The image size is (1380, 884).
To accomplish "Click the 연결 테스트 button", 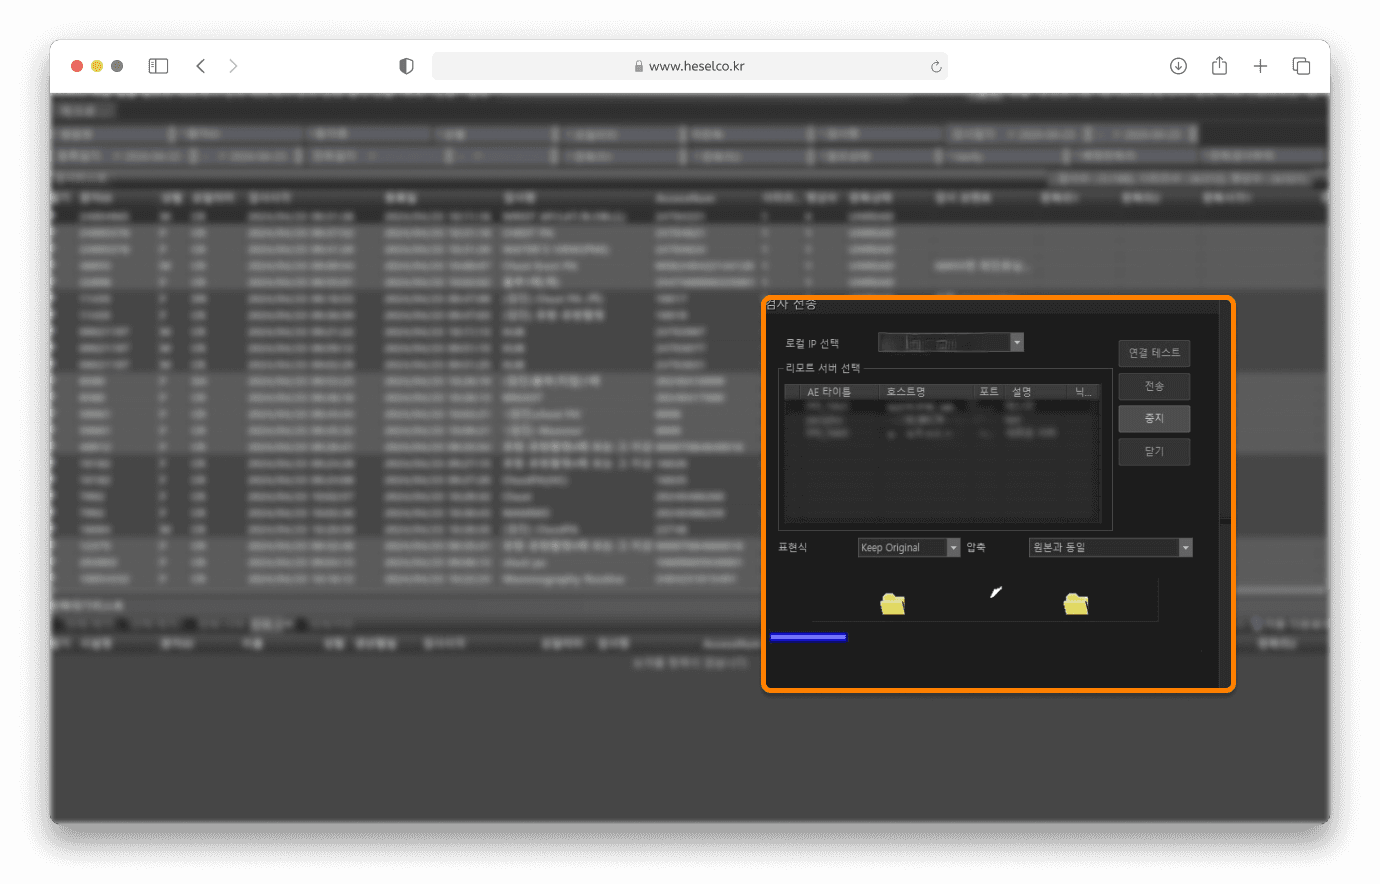I will pos(1154,353).
